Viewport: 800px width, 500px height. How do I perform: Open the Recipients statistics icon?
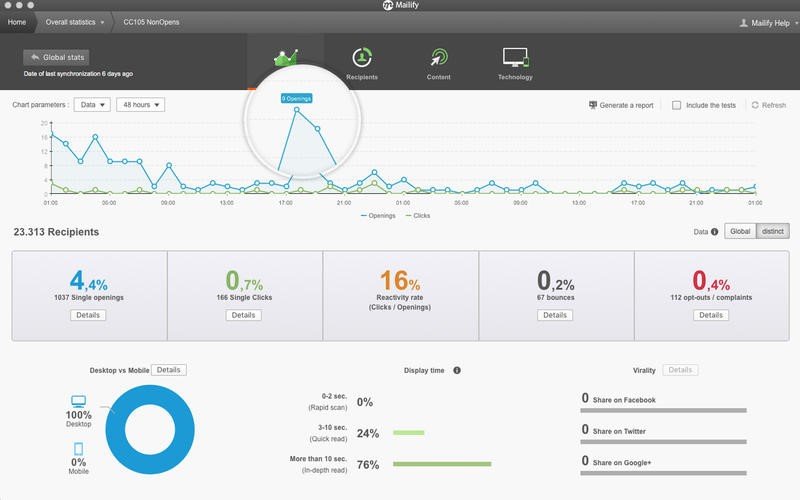(x=362, y=57)
